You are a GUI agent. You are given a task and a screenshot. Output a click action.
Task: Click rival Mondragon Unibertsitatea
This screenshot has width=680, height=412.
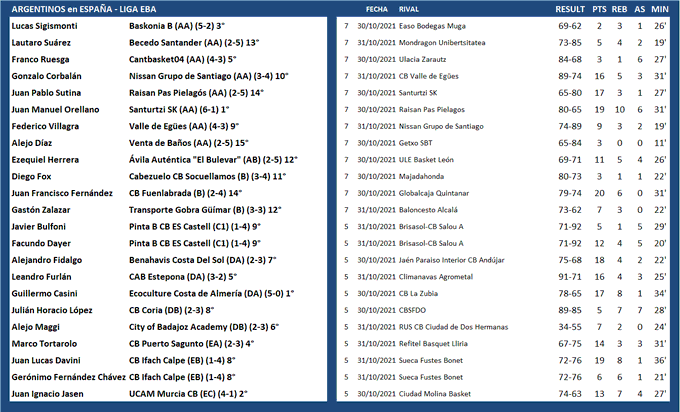(x=442, y=43)
